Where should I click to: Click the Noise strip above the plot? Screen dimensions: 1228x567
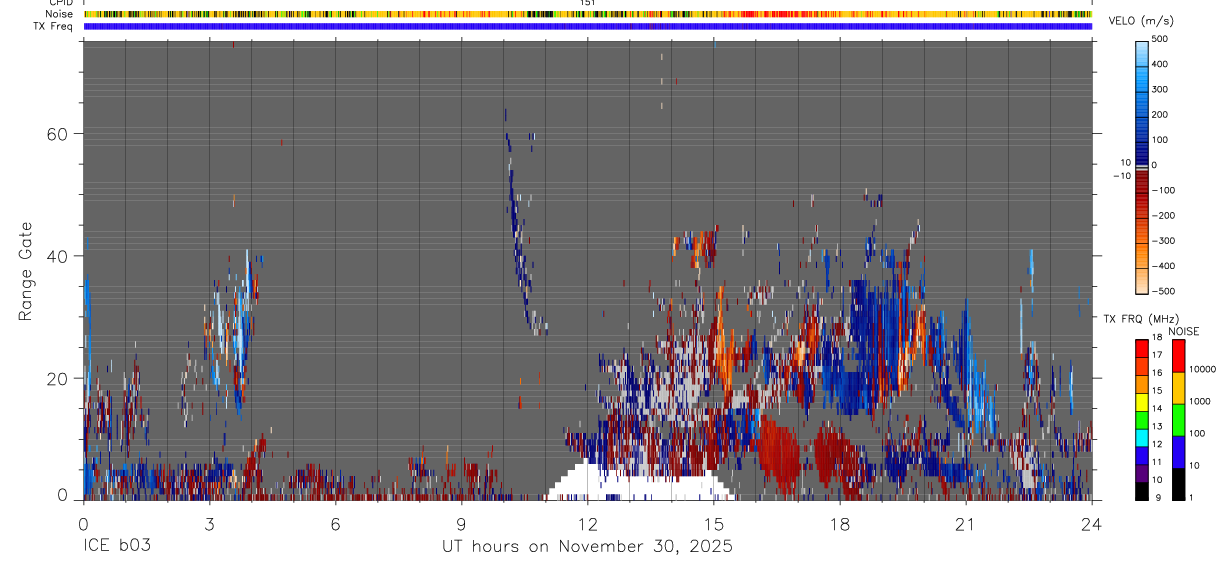click(x=587, y=14)
